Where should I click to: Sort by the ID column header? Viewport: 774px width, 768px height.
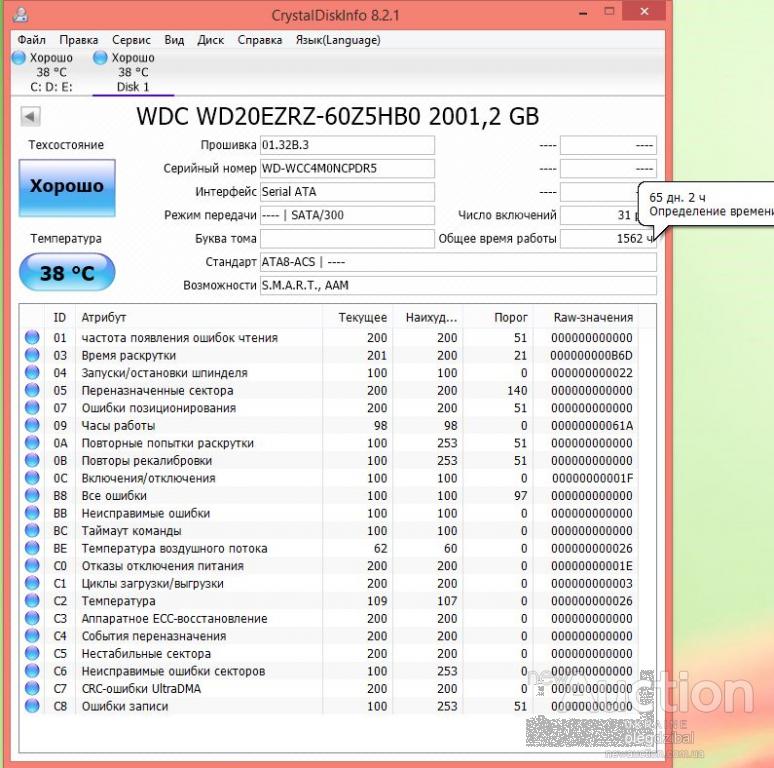point(60,317)
